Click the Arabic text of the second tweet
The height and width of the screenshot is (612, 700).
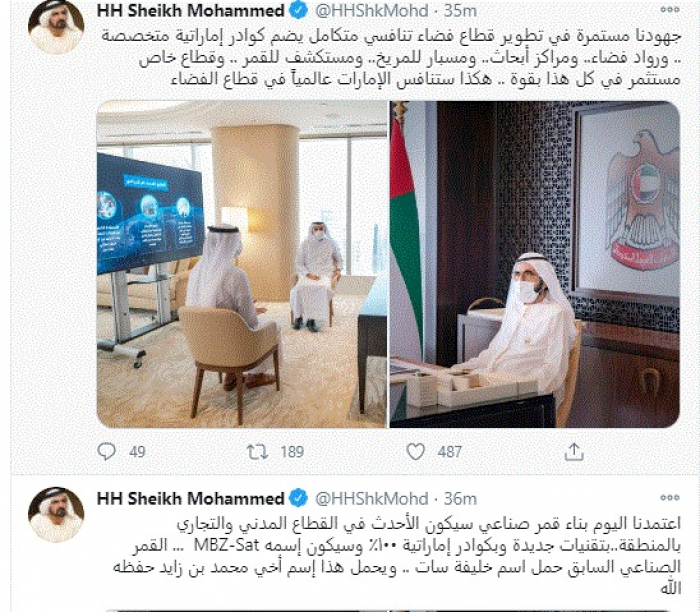[397, 556]
